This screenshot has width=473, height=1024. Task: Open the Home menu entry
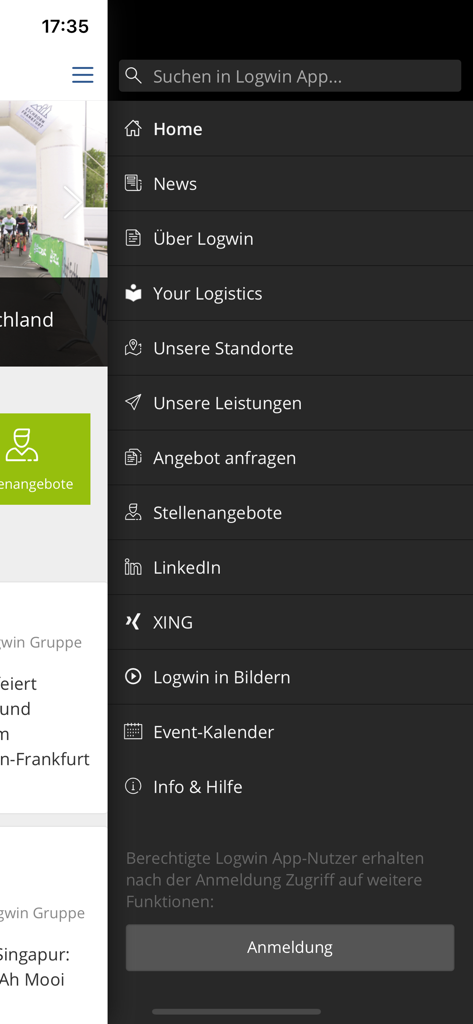[x=290, y=129]
